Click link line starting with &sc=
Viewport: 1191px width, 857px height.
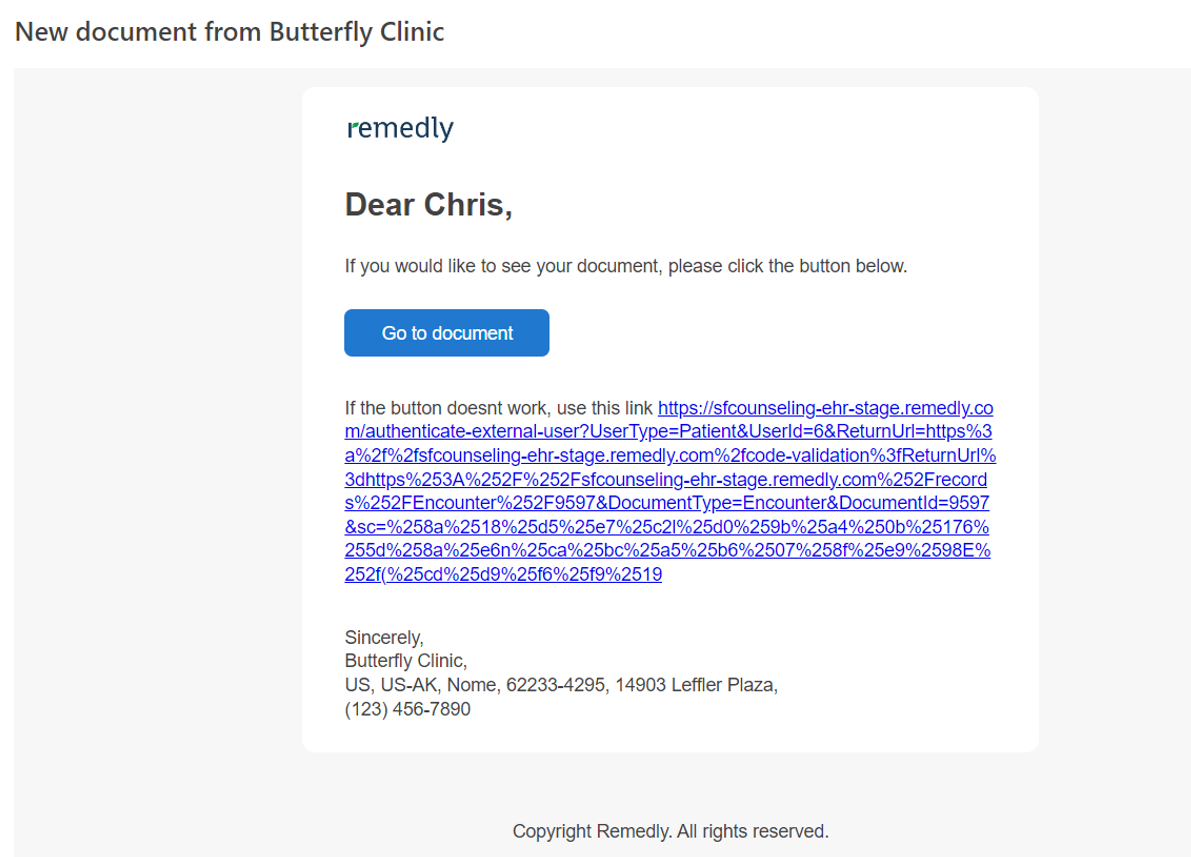(666, 527)
